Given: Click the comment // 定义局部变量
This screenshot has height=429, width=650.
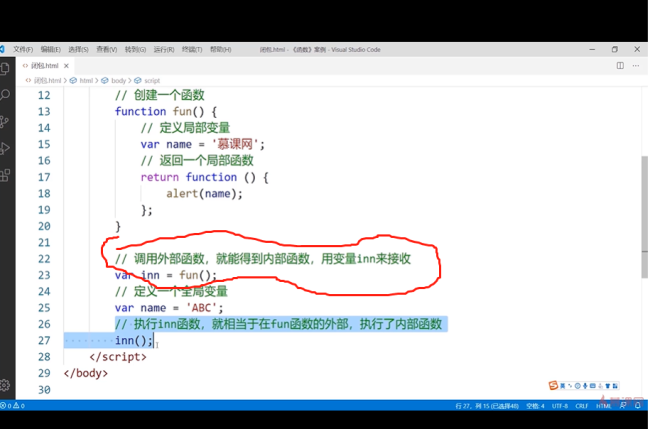Looking at the screenshot, I should click(x=185, y=128).
